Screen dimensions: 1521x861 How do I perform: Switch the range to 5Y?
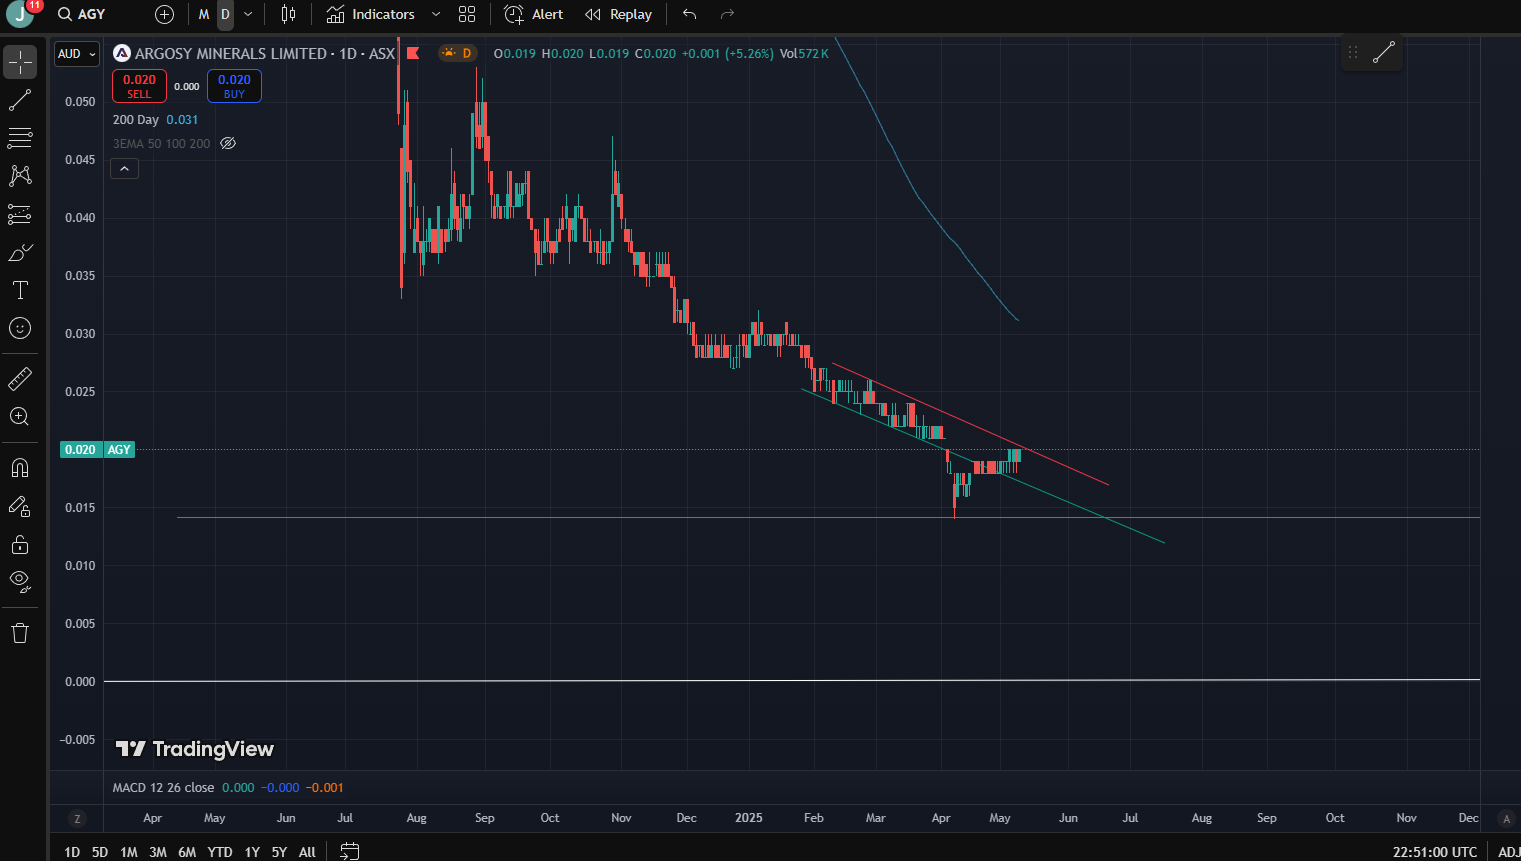[279, 852]
